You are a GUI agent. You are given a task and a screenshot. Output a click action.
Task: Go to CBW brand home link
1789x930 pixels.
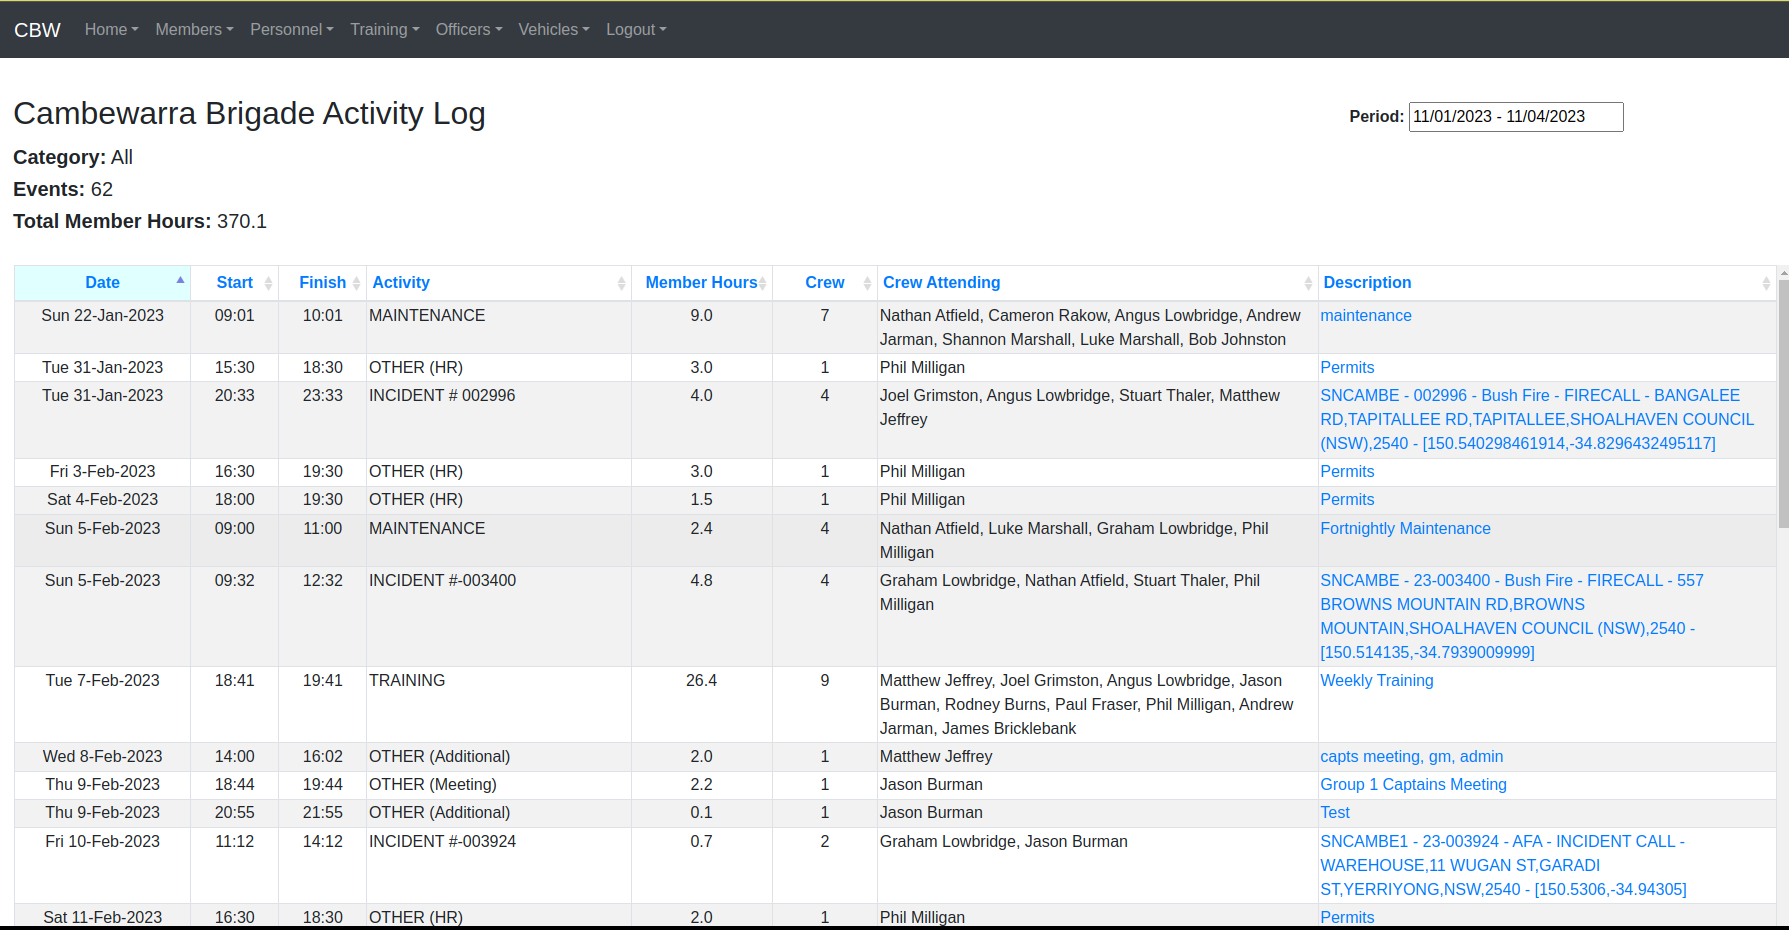pos(37,30)
